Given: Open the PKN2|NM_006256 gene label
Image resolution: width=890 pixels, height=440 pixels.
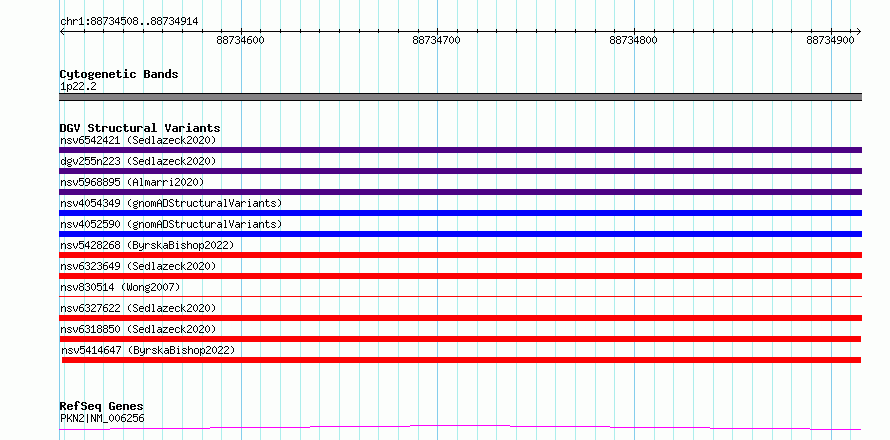Looking at the screenshot, I should pyautogui.click(x=102, y=418).
